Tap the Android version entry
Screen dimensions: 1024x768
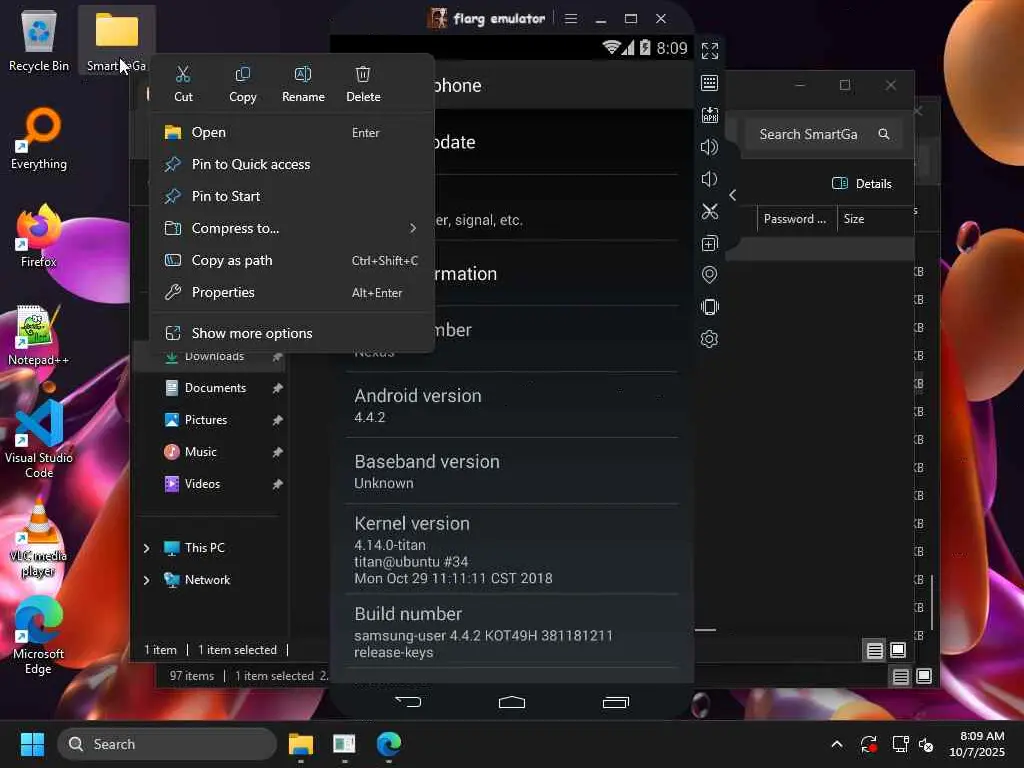click(x=512, y=406)
